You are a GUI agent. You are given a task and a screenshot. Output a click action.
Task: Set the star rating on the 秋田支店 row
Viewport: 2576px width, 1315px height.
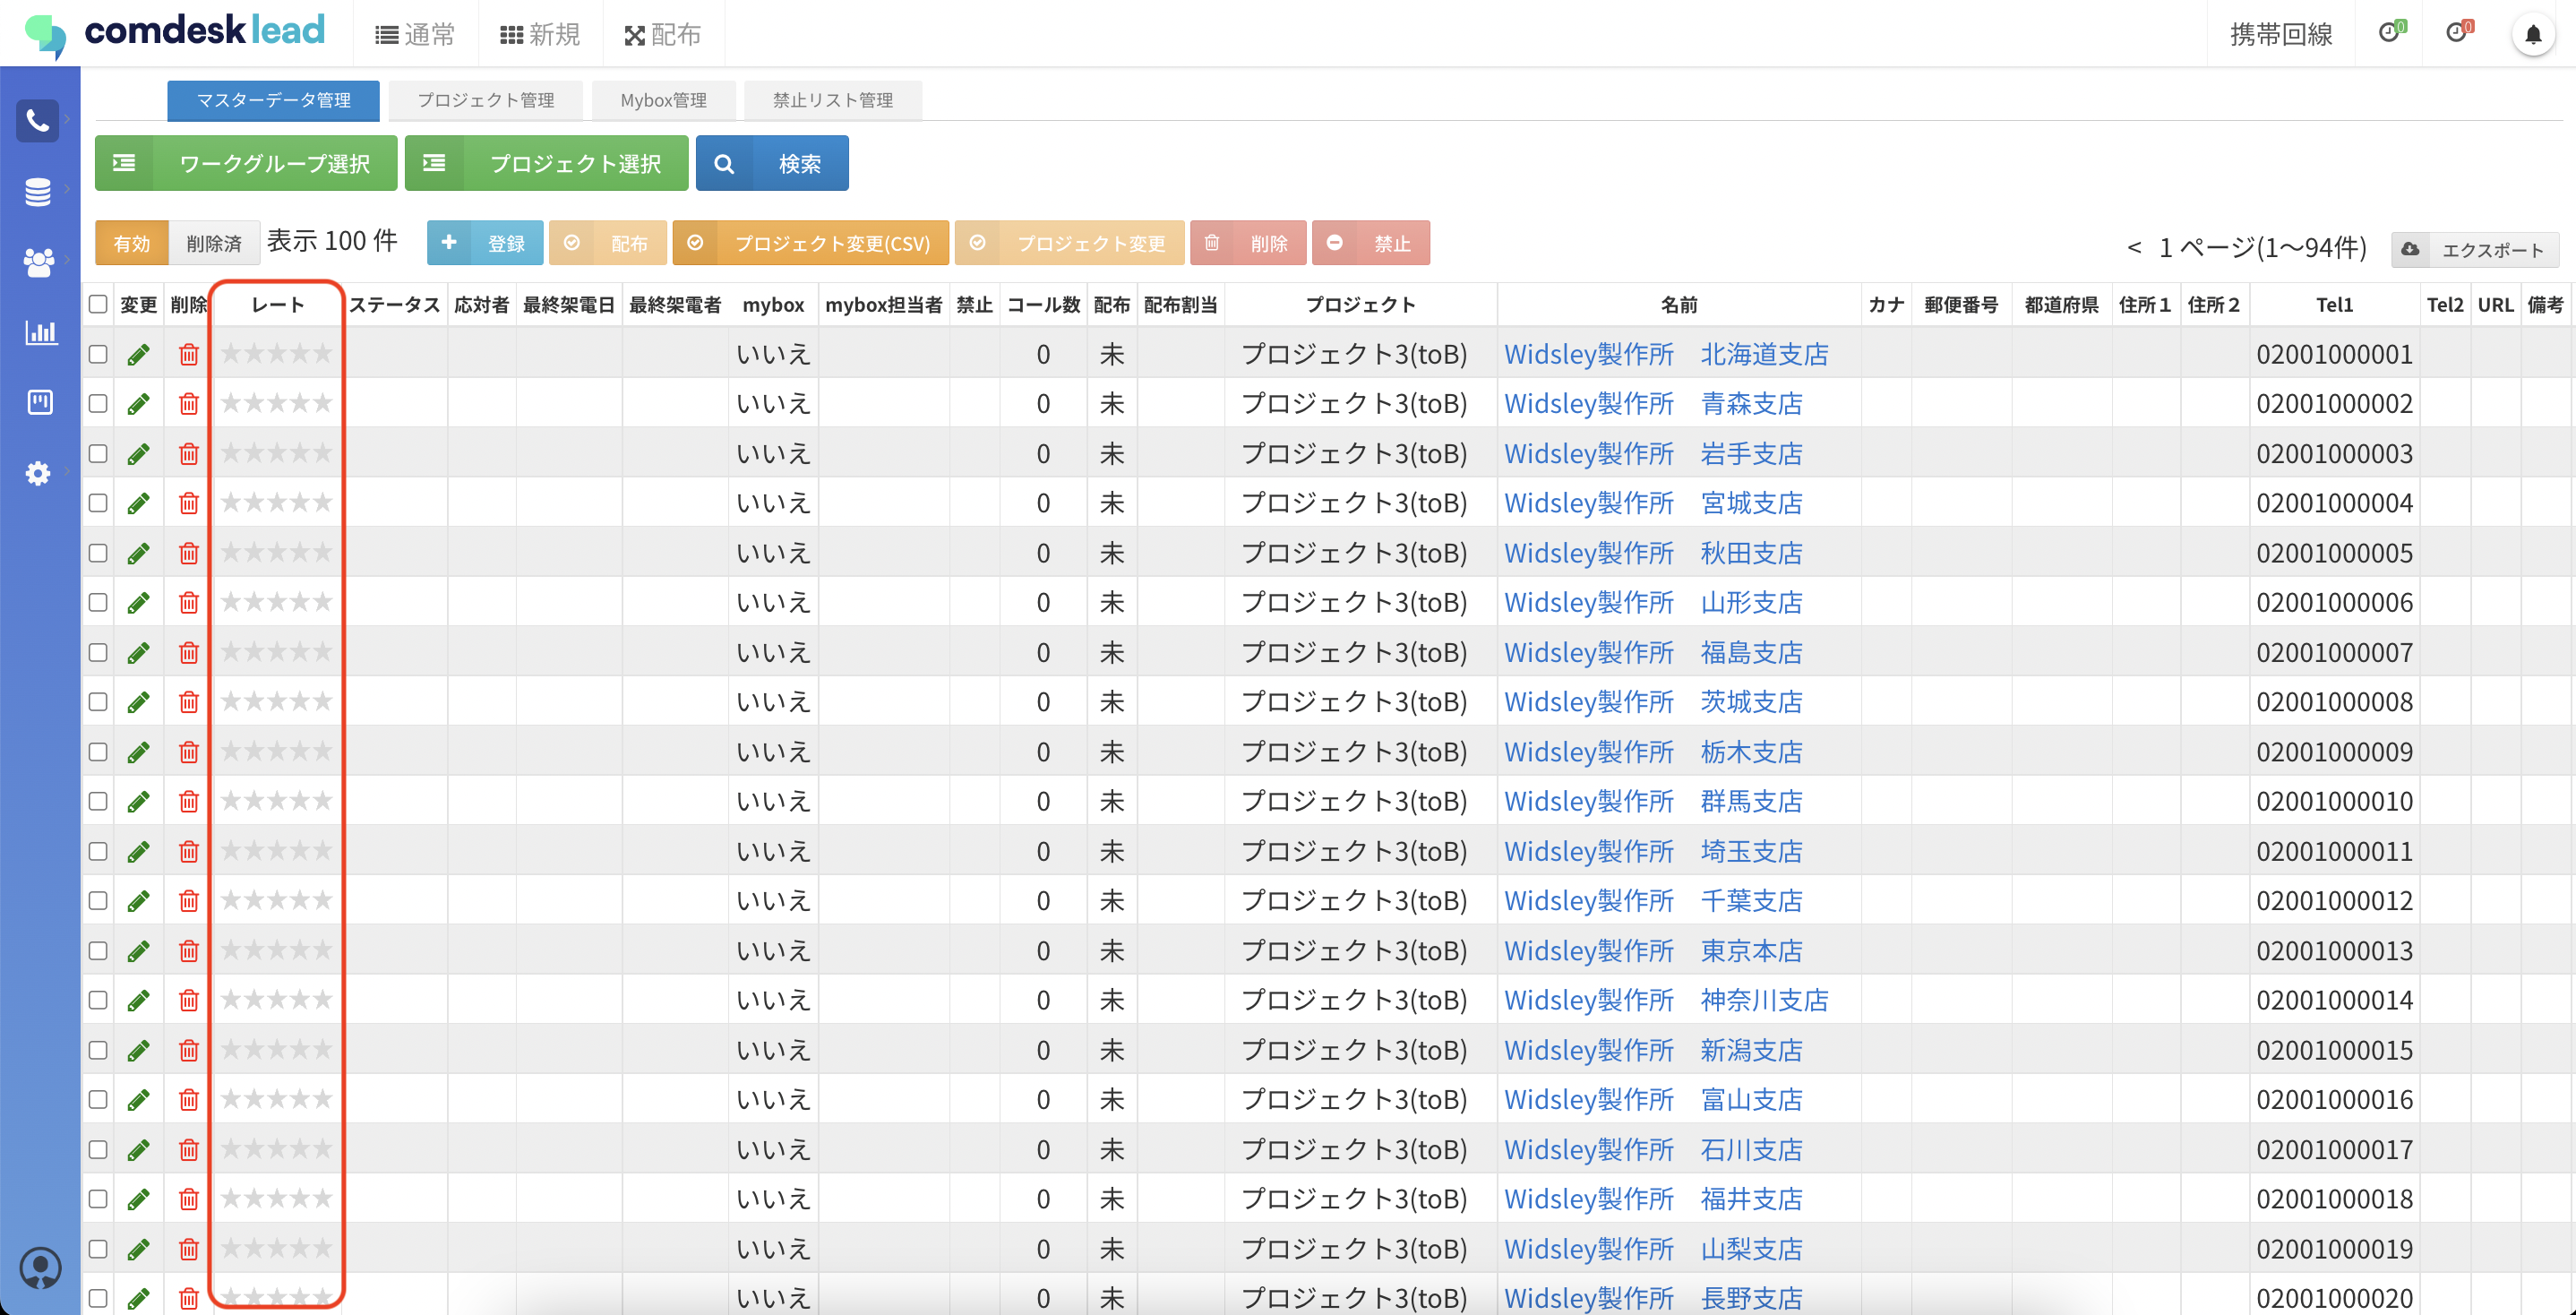click(276, 552)
